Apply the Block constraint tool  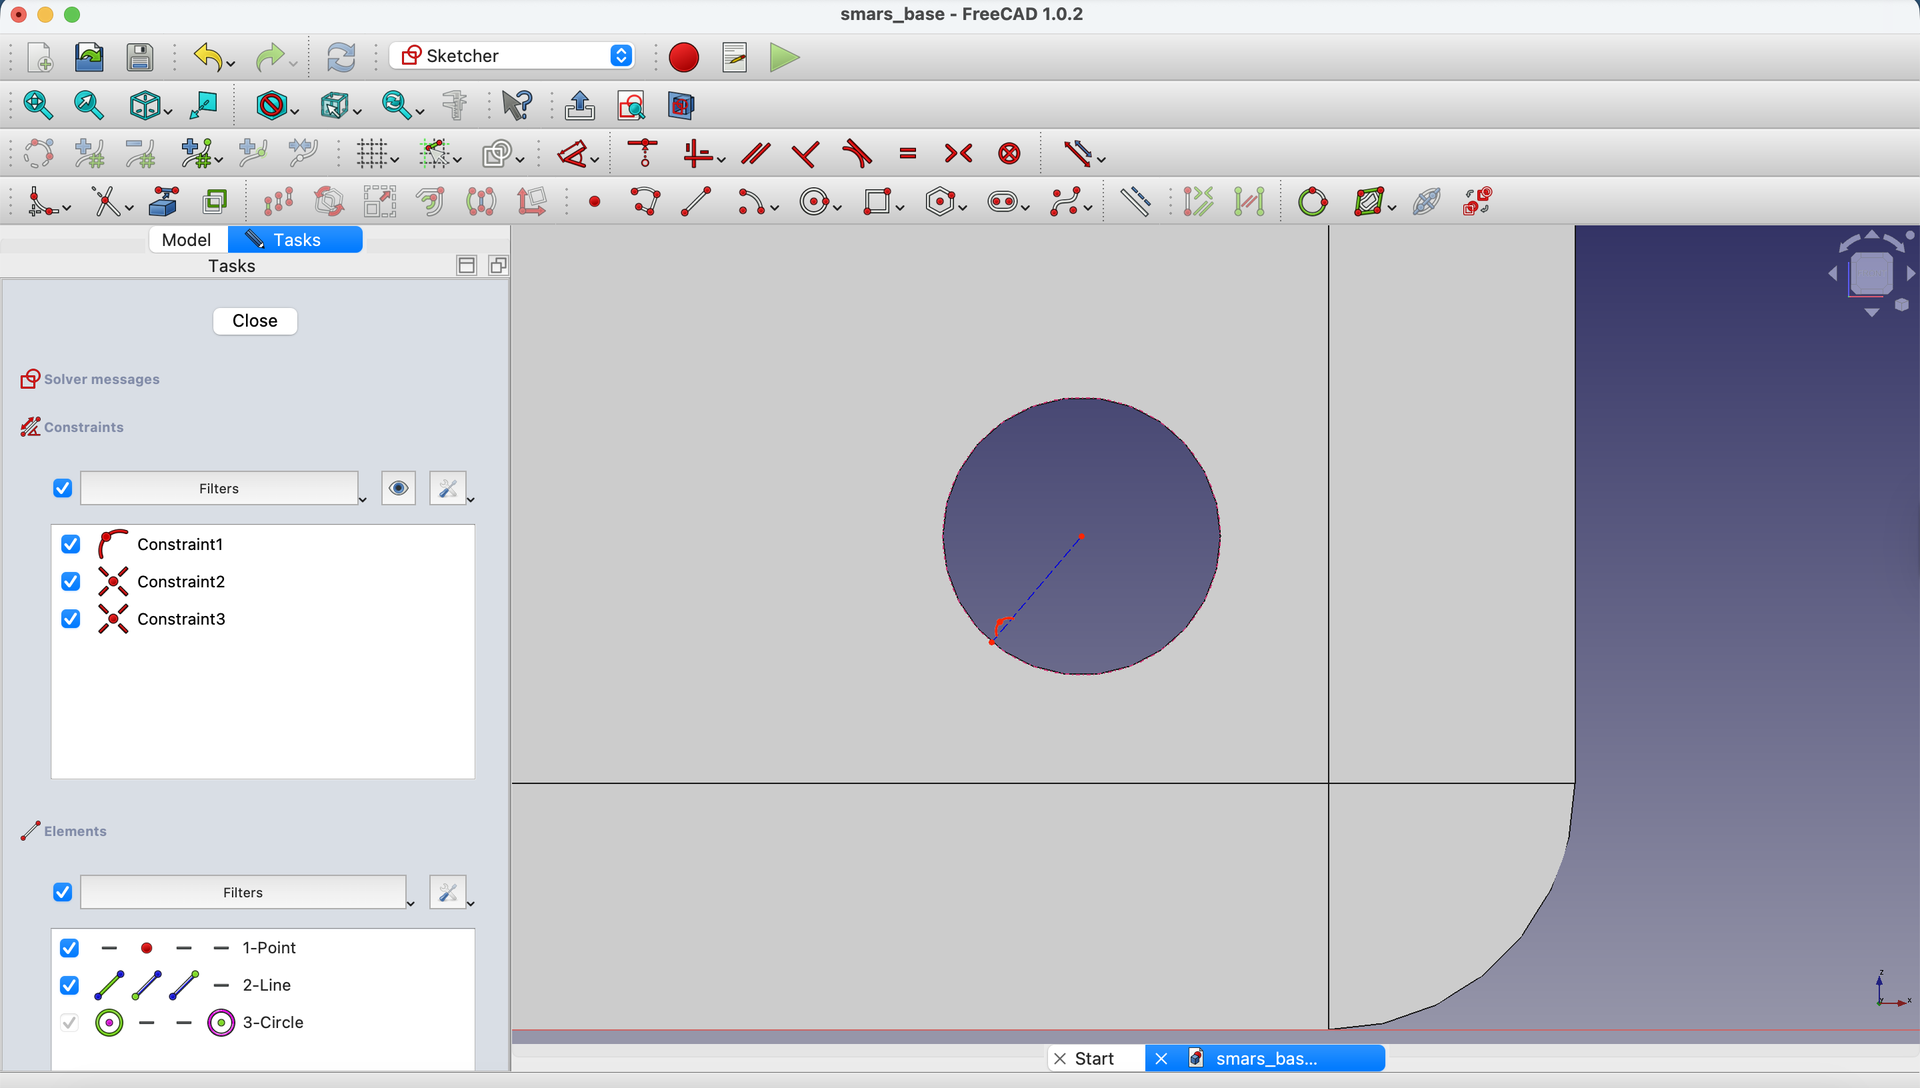pos(1010,154)
